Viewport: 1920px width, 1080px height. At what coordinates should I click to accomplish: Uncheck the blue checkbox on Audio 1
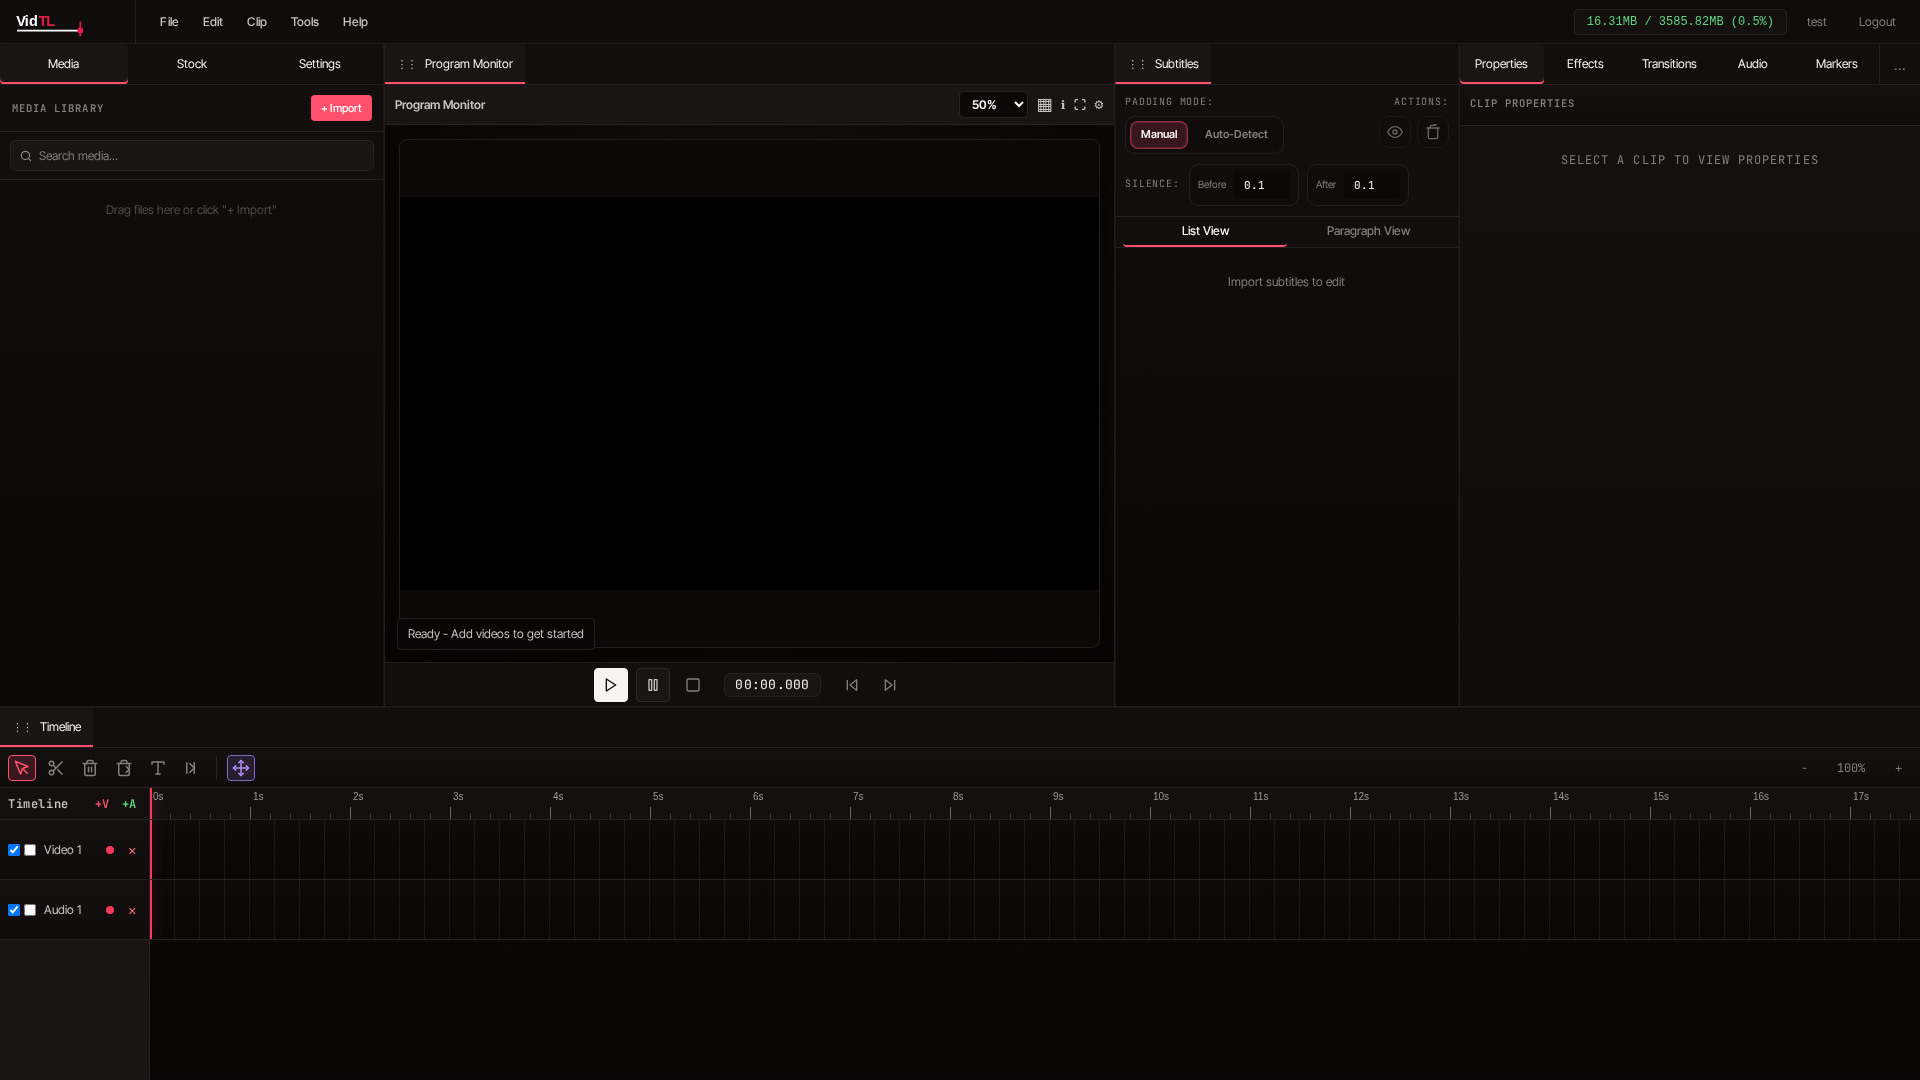14,910
